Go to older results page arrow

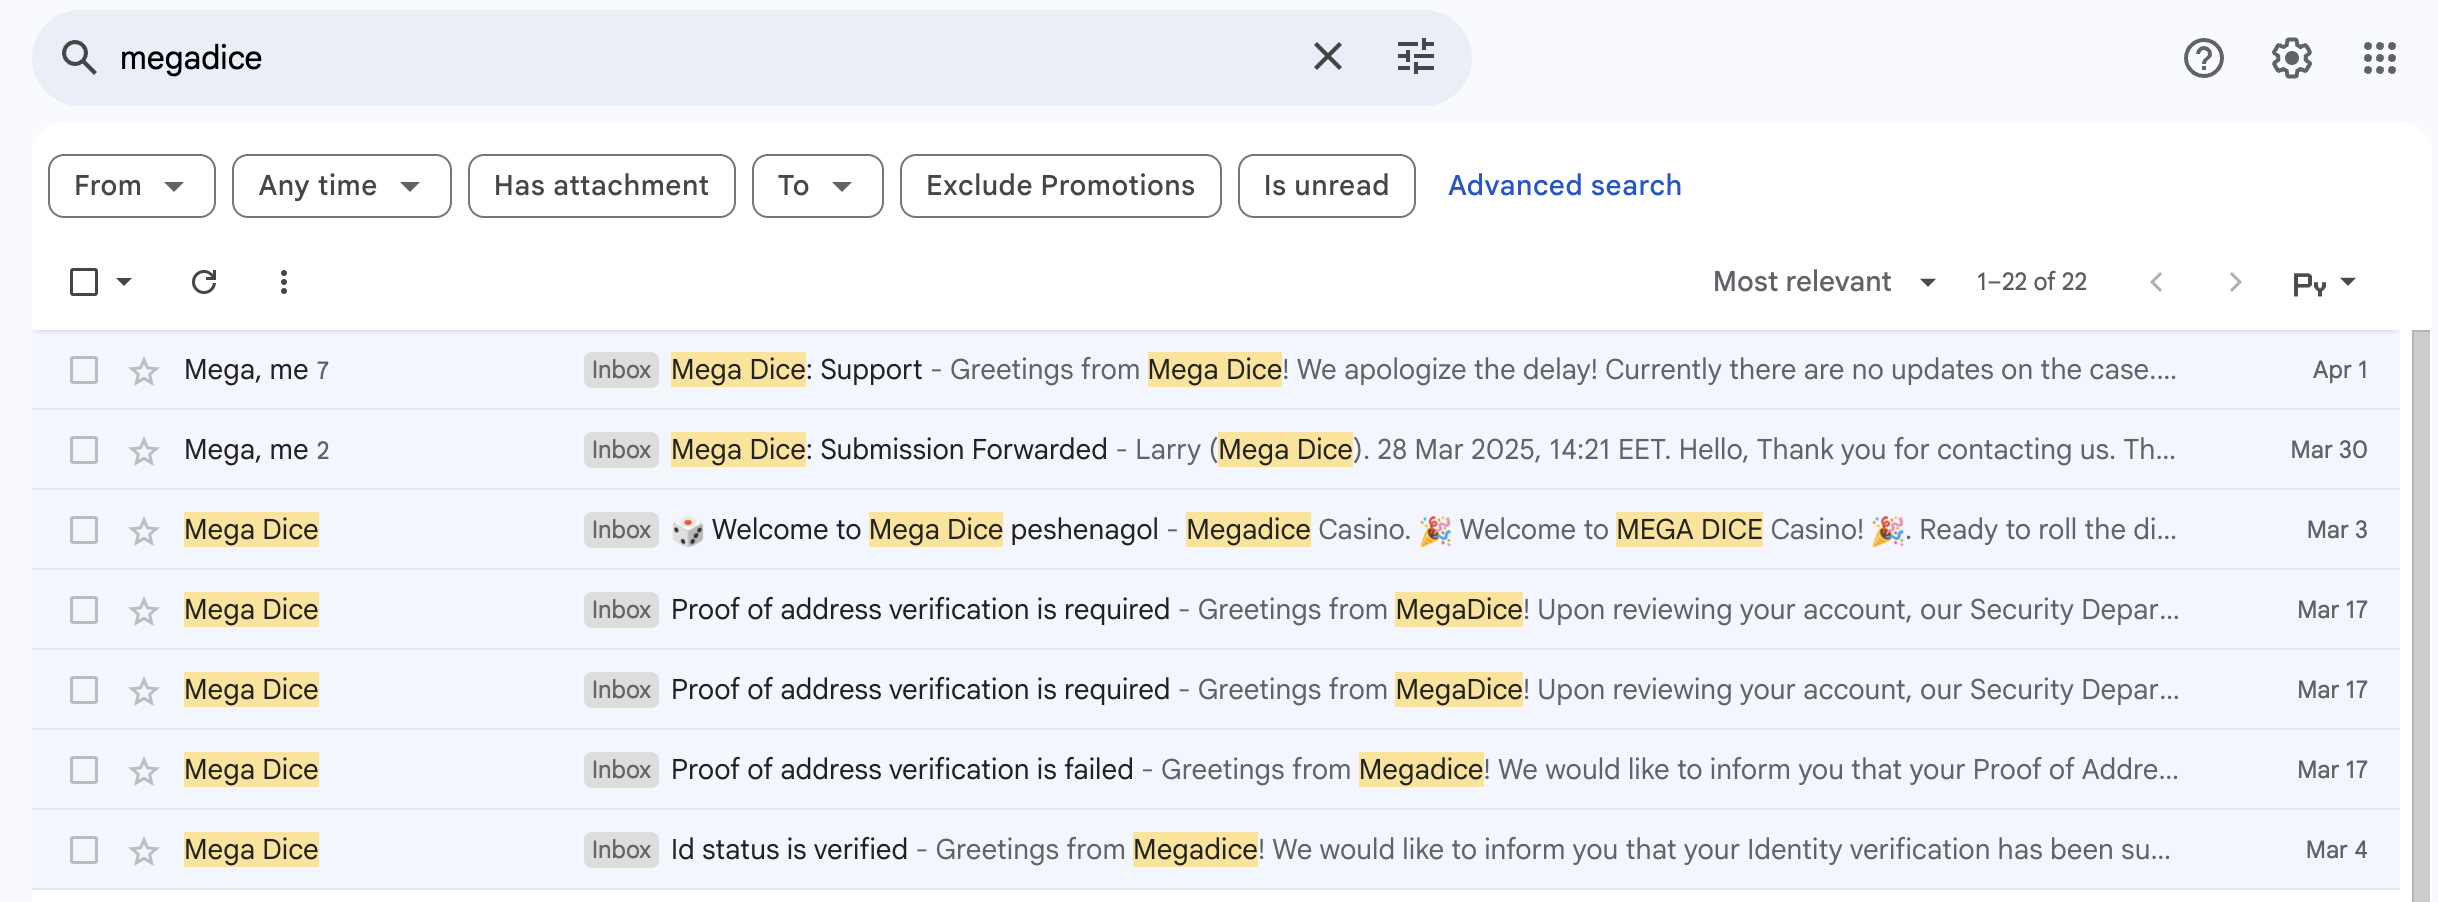[2235, 282]
